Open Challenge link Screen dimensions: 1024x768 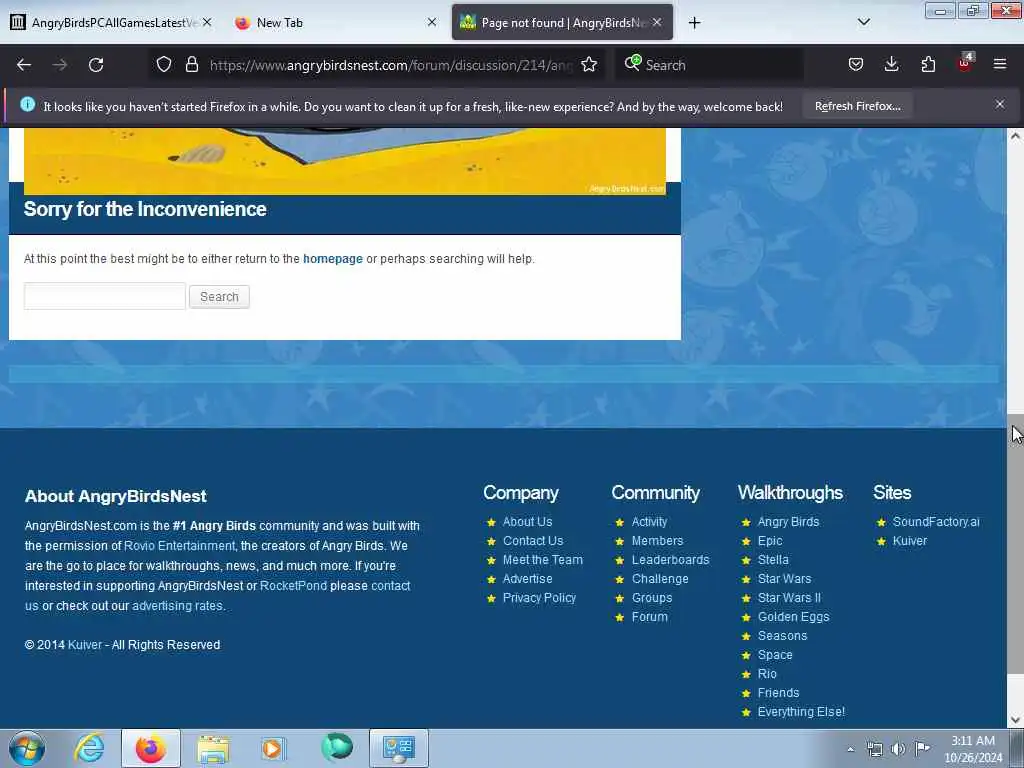coord(660,579)
